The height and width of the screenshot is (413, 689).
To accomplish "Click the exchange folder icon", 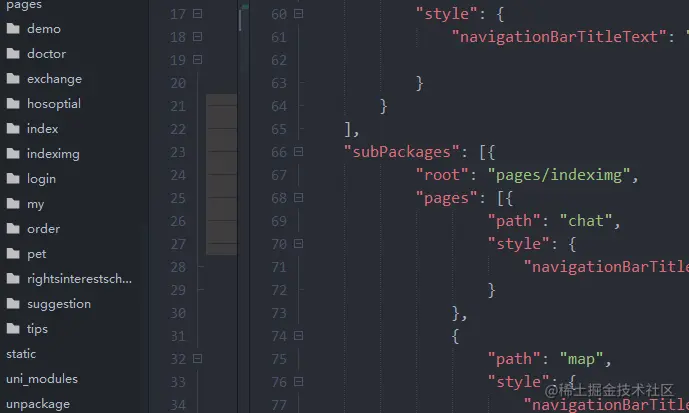I will click(13, 79).
